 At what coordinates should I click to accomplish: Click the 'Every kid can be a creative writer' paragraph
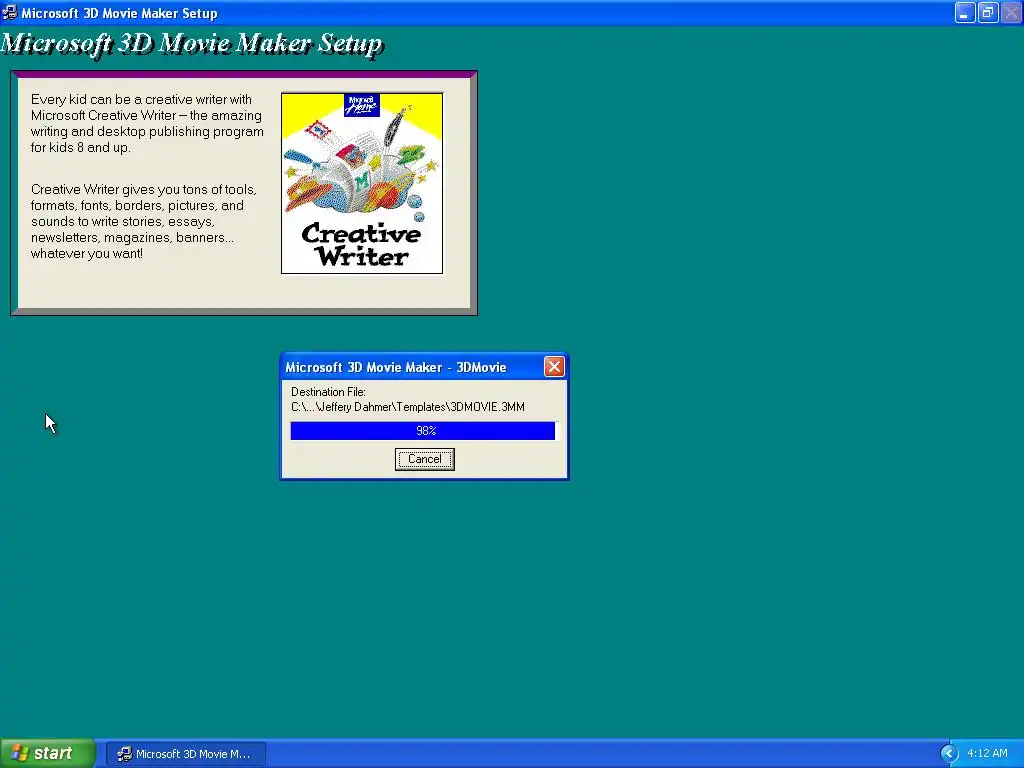click(147, 123)
